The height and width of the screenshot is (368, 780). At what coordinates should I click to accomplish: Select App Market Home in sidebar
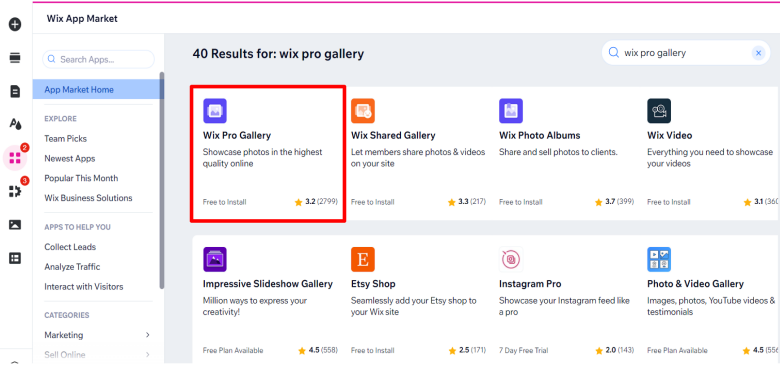tap(98, 90)
